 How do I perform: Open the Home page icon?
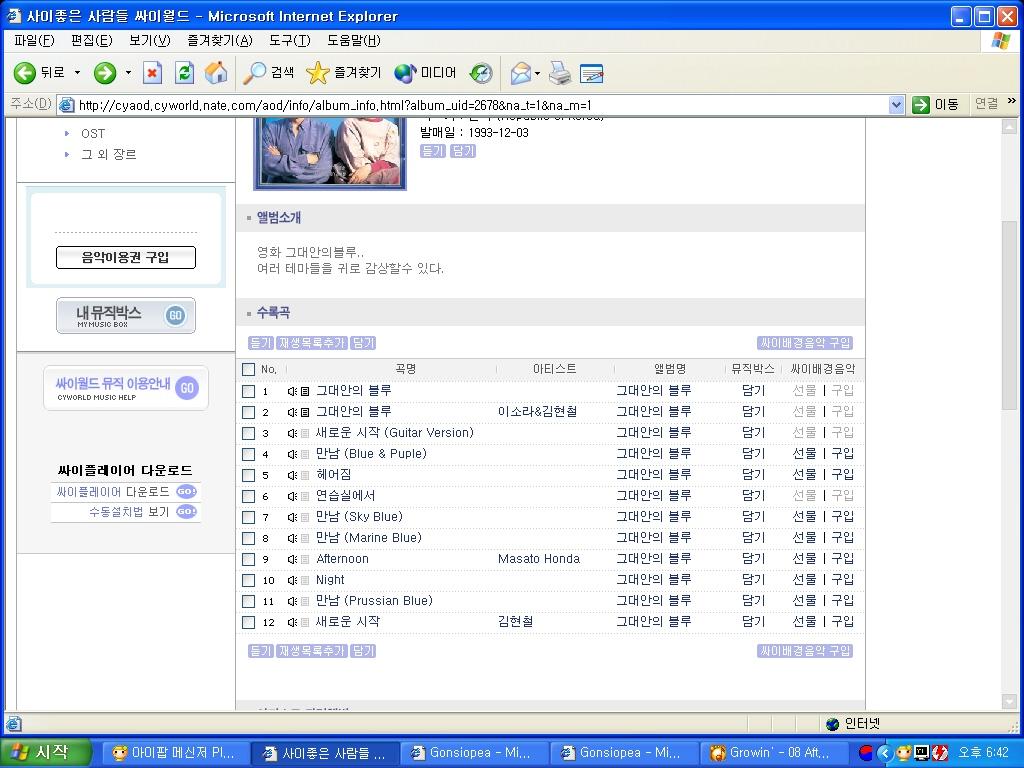pos(216,72)
